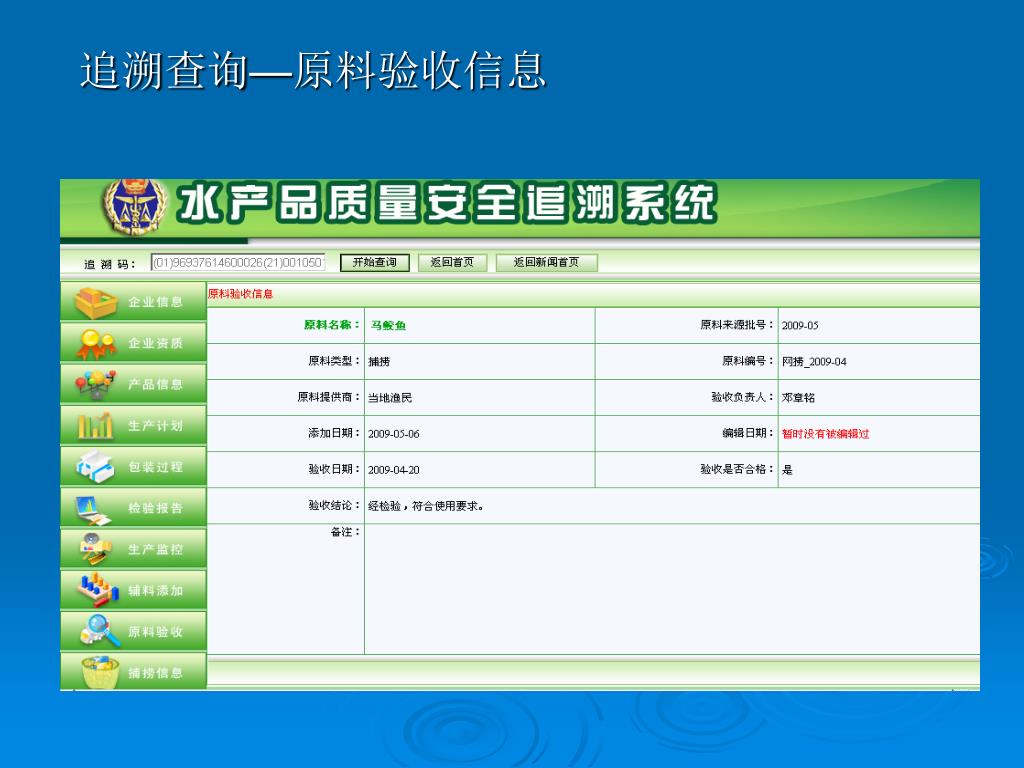Click the 追溯码 input field
This screenshot has width=1024, height=768.
238,263
